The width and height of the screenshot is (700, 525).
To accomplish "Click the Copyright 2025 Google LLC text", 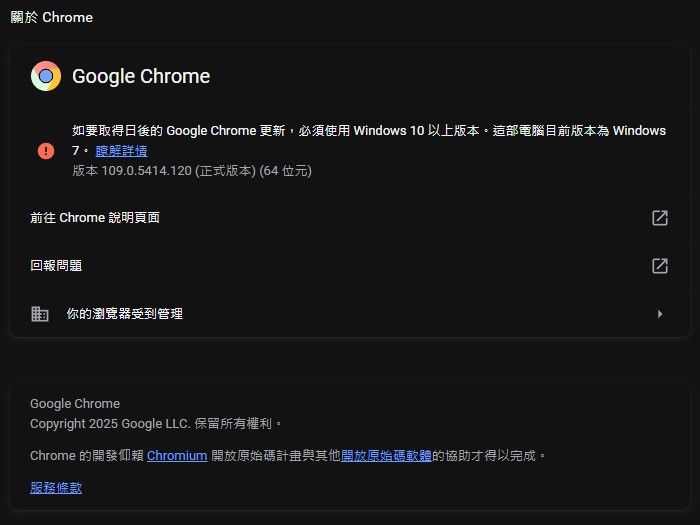I will tap(156, 424).
